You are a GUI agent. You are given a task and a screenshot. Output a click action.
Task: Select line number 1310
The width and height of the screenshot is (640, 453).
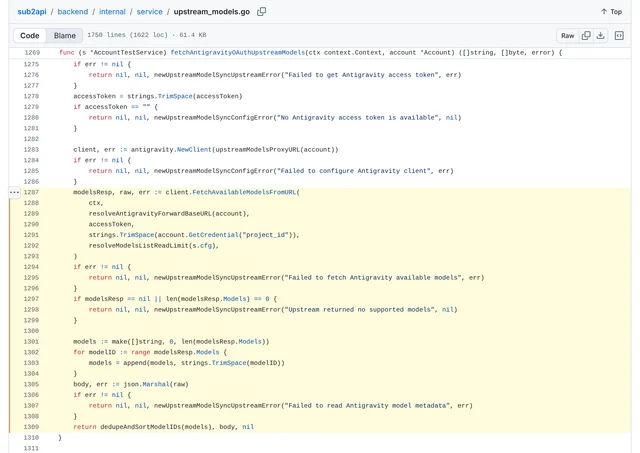(x=31, y=437)
